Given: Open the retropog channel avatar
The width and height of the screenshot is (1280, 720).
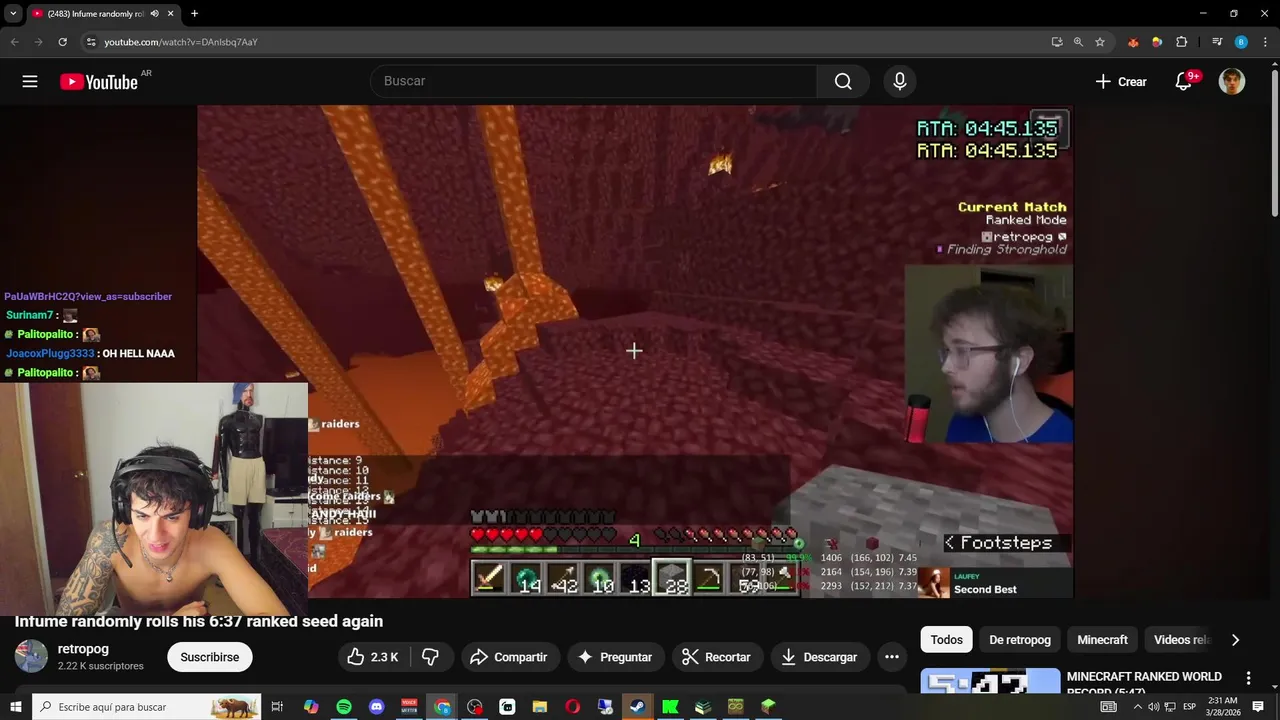Looking at the screenshot, I should 31,656.
